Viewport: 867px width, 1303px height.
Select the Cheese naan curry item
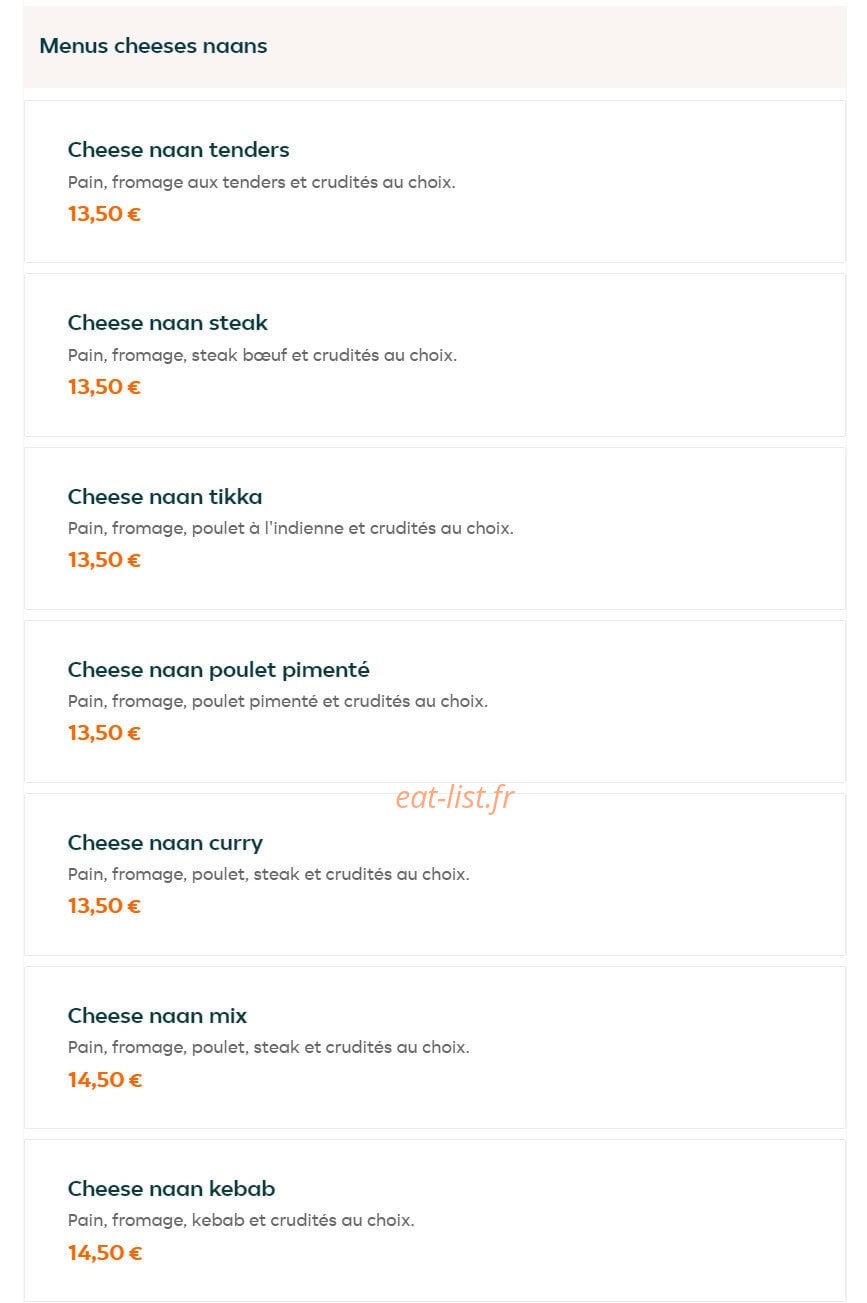434,874
